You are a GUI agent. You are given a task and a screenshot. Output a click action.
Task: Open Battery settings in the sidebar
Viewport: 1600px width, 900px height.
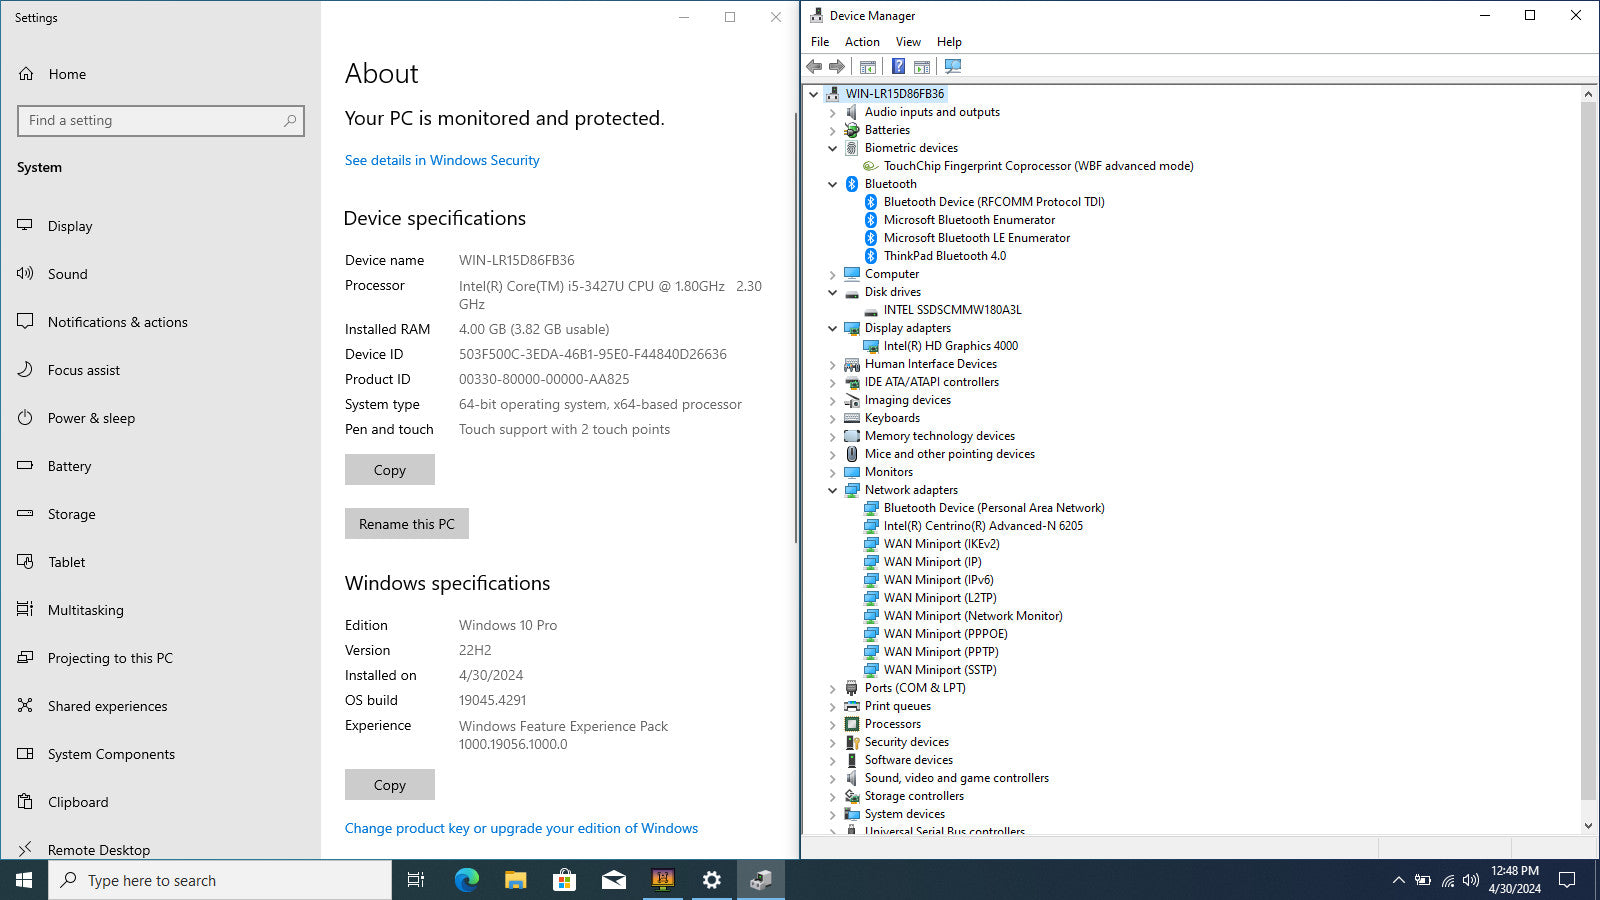coord(69,466)
